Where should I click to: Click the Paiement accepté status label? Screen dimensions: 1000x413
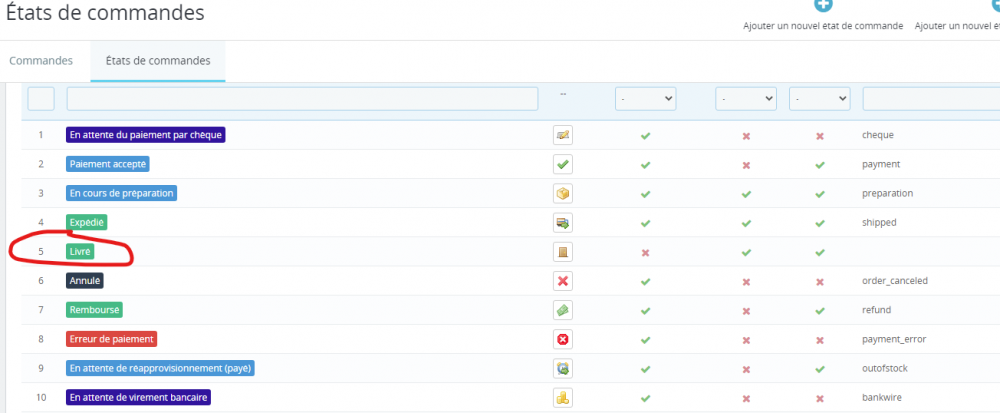[x=108, y=164]
